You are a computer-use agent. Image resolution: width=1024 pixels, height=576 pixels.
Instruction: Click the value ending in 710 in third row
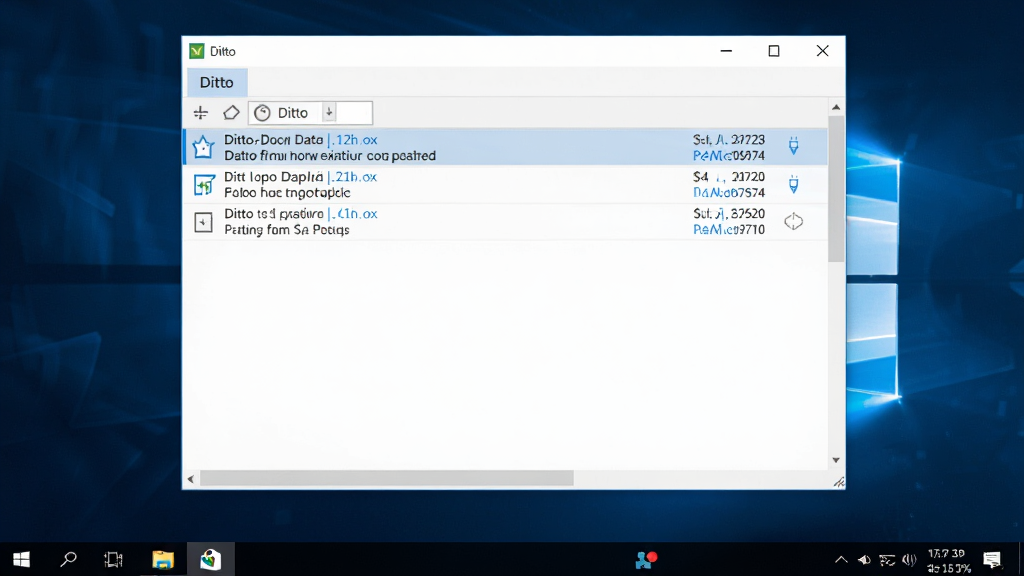(x=729, y=230)
